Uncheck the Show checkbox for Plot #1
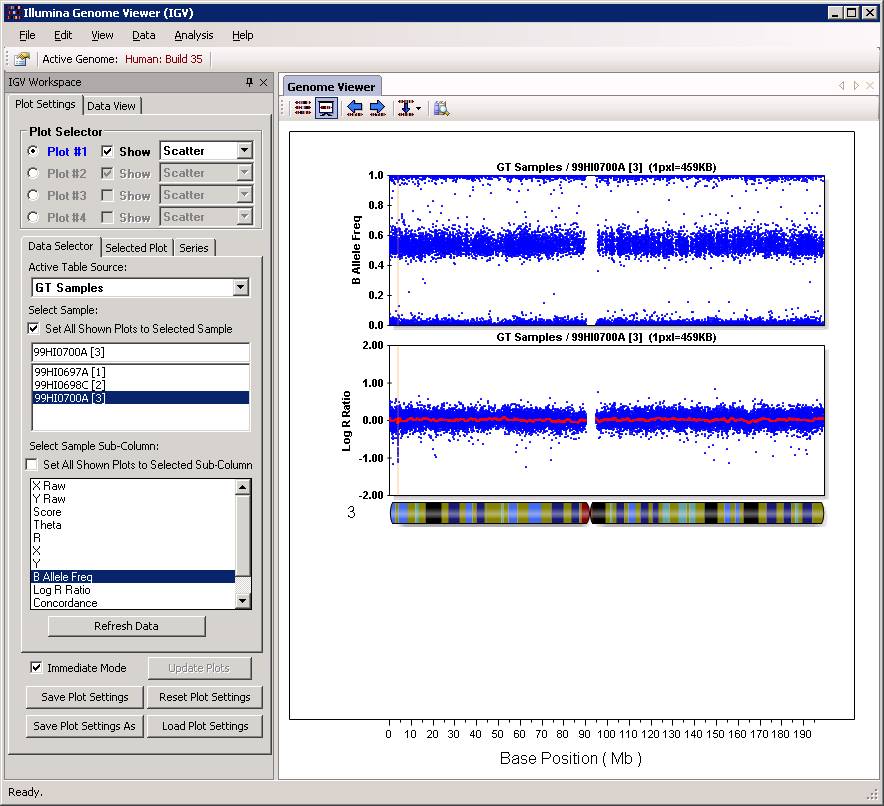Screen dimensions: 884x806 coord(107,151)
